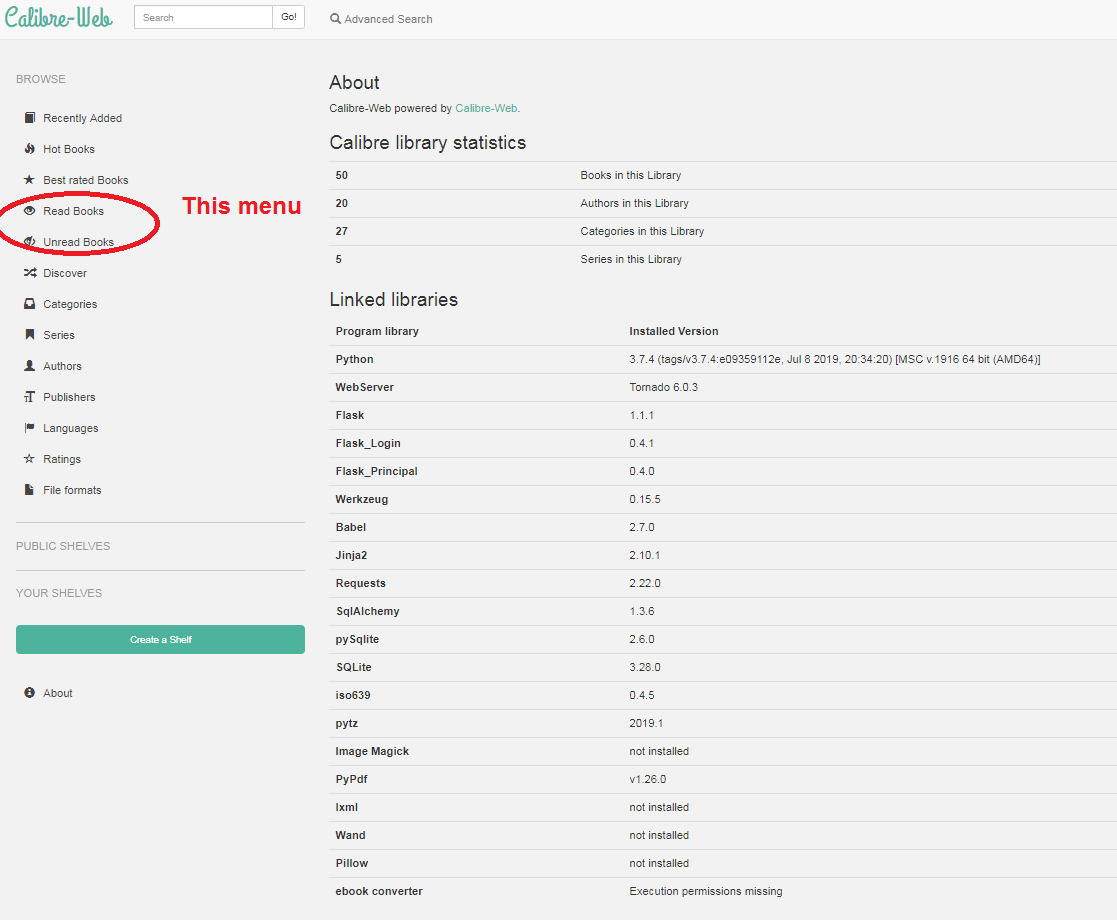Open the Categories section icon
The image size is (1117, 920).
pyautogui.click(x=29, y=303)
